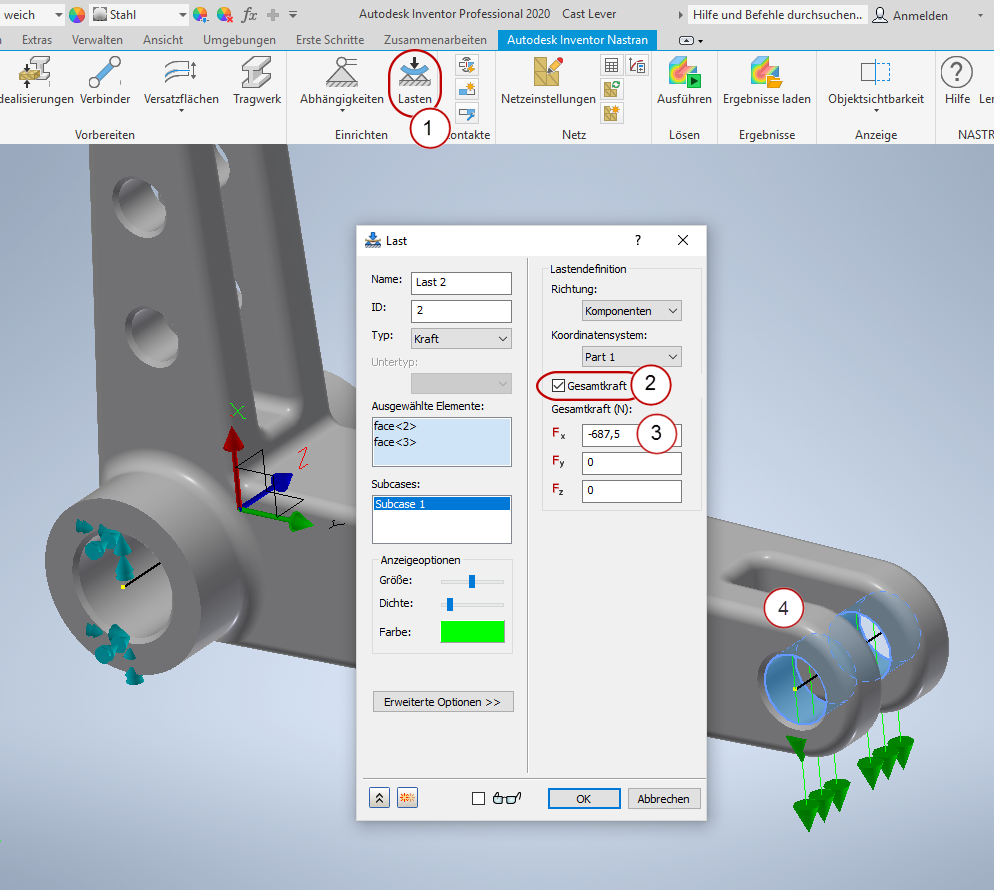
Task: Click the Anmelden sign-in user icon
Action: 880,15
